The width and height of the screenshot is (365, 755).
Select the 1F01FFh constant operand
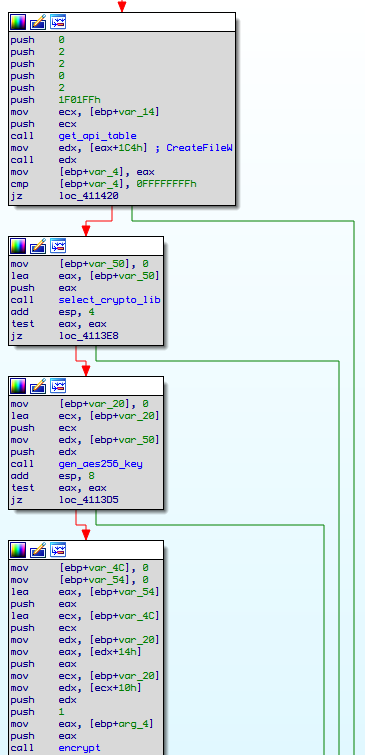79,100
